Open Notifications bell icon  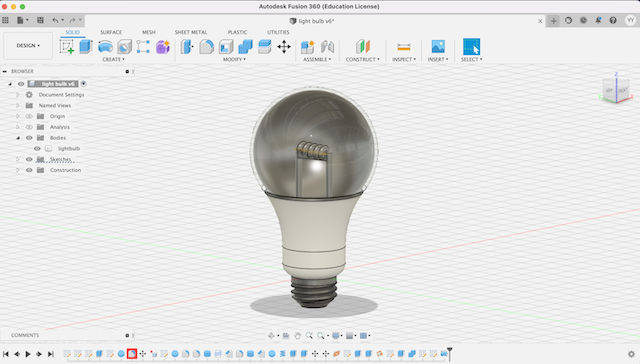[x=598, y=20]
